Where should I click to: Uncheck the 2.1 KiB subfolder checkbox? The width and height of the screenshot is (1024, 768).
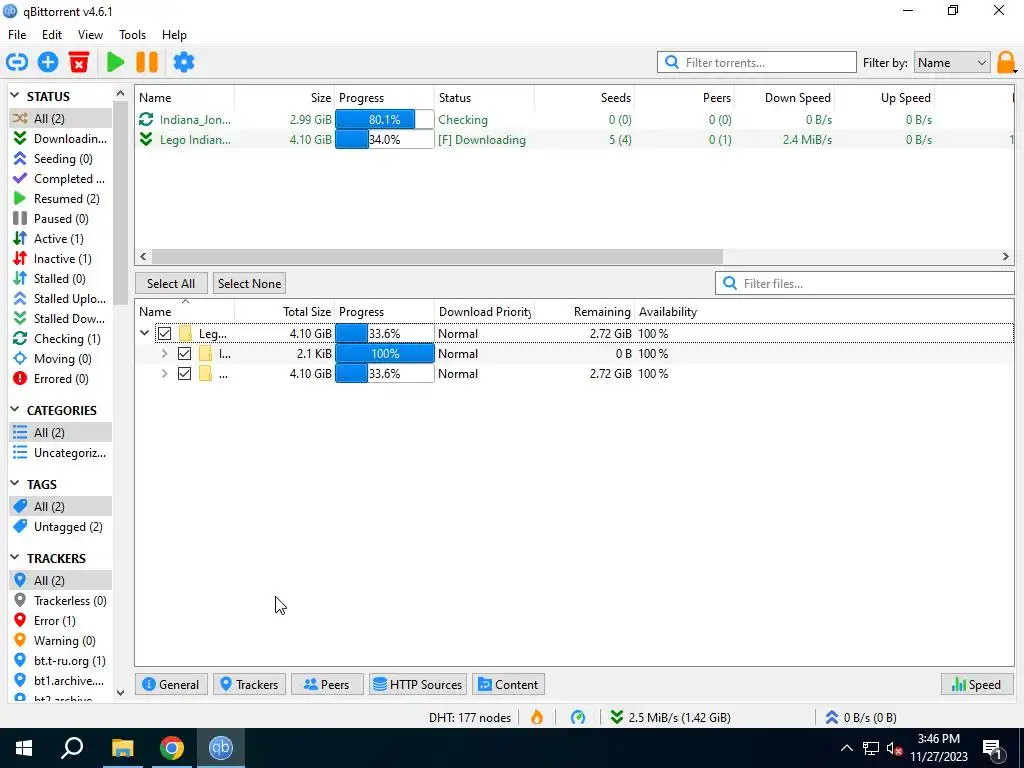185,354
